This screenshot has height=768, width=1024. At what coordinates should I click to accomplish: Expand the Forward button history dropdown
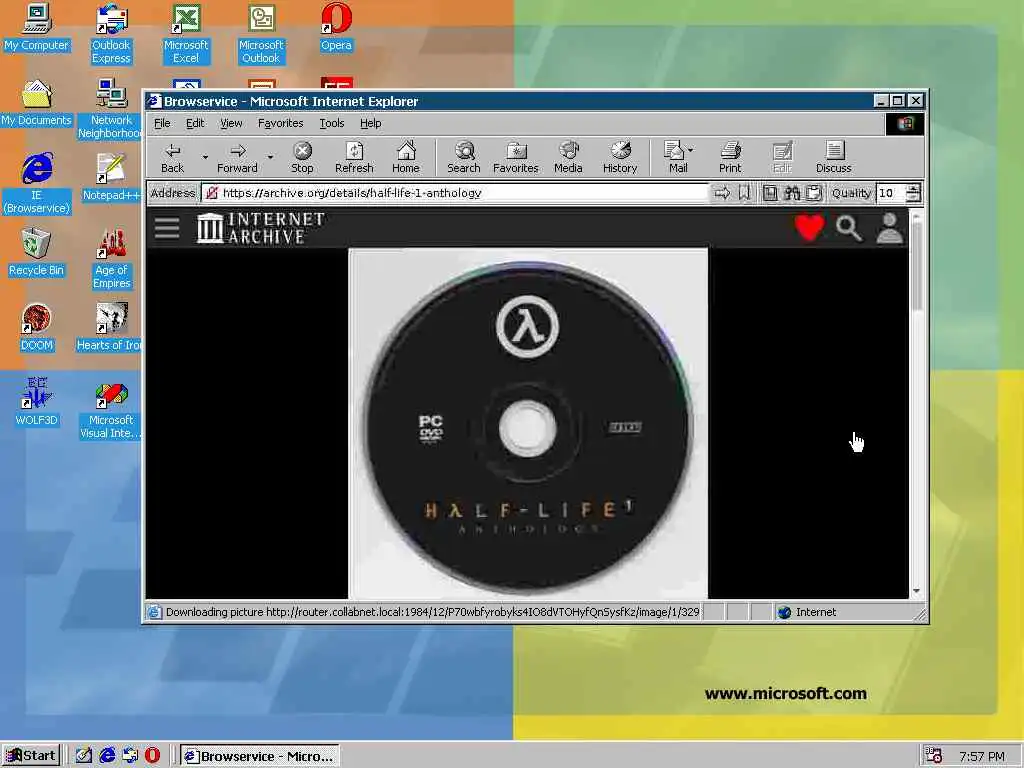270,157
